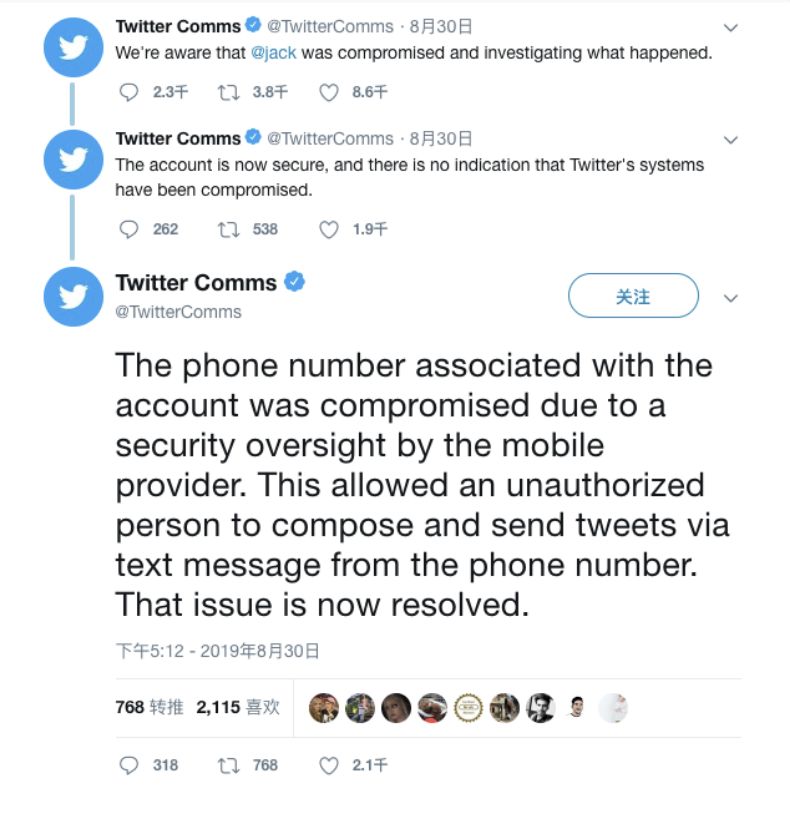790x824 pixels.
Task: Retweet the main phone number tweet
Action: 228,765
